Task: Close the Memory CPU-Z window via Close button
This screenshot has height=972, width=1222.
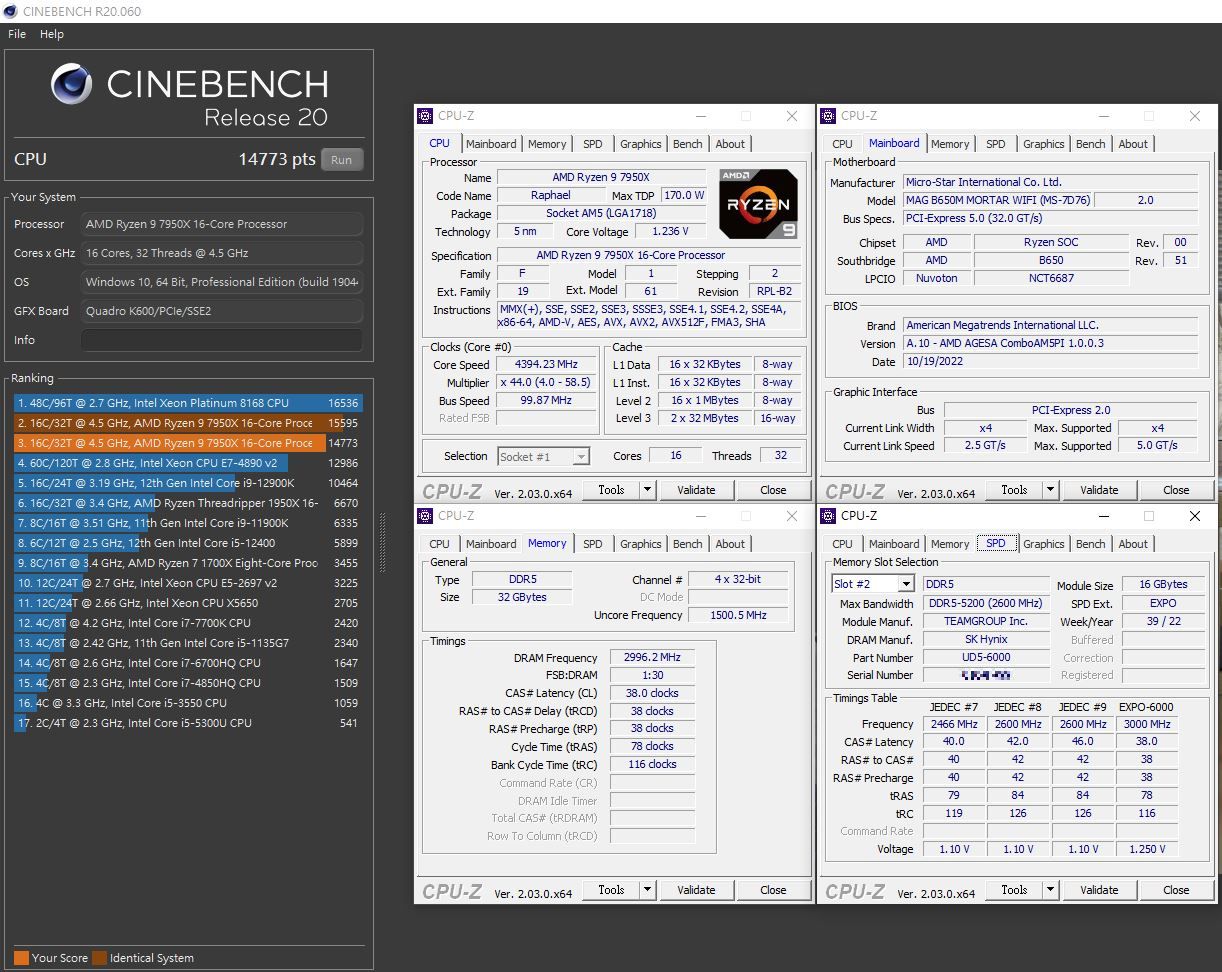Action: point(773,890)
